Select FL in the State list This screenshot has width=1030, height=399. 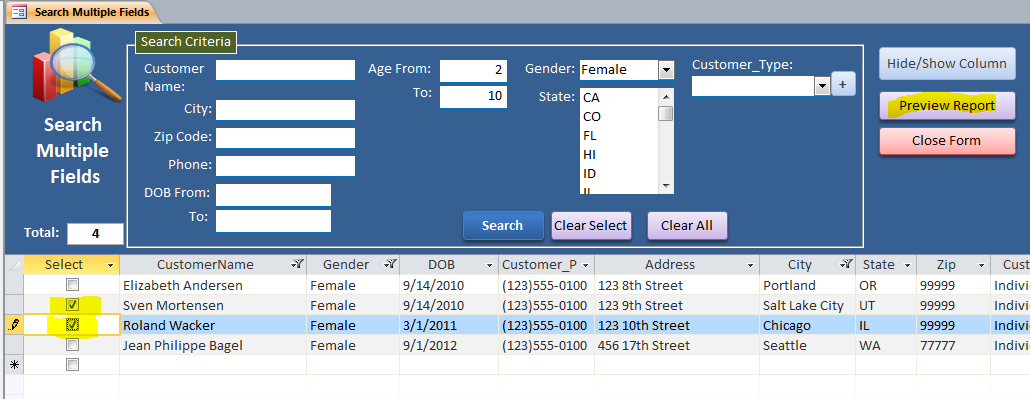coord(619,136)
